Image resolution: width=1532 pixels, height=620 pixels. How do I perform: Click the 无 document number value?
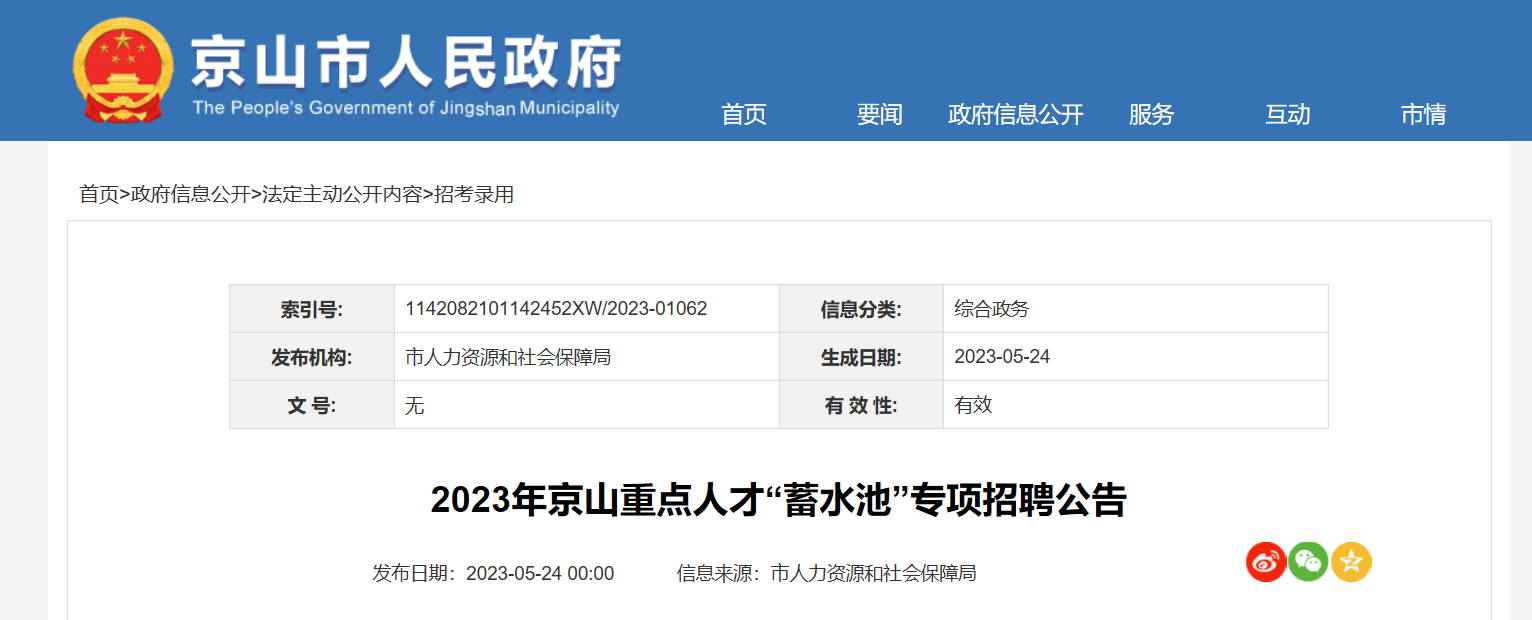(x=414, y=405)
